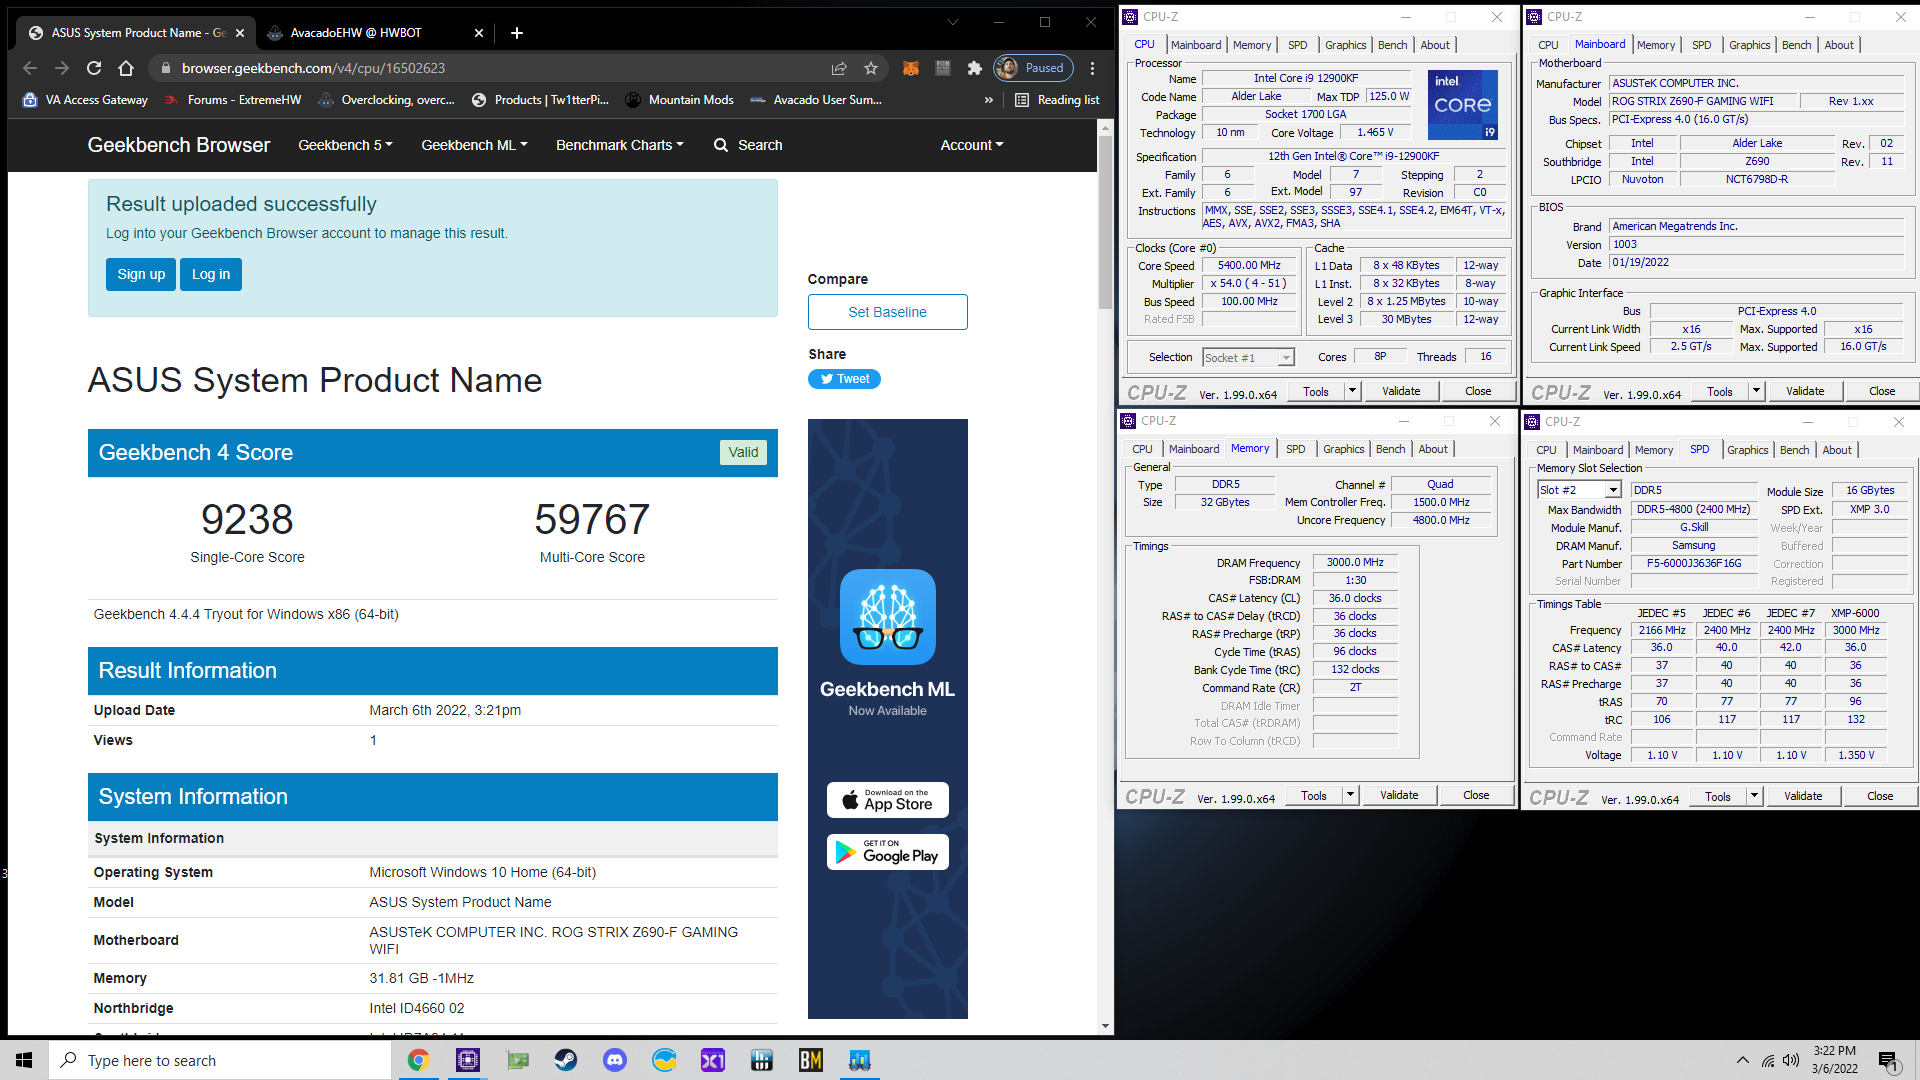Open Account dropdown menu
1920x1080 pixels.
pos(972,145)
